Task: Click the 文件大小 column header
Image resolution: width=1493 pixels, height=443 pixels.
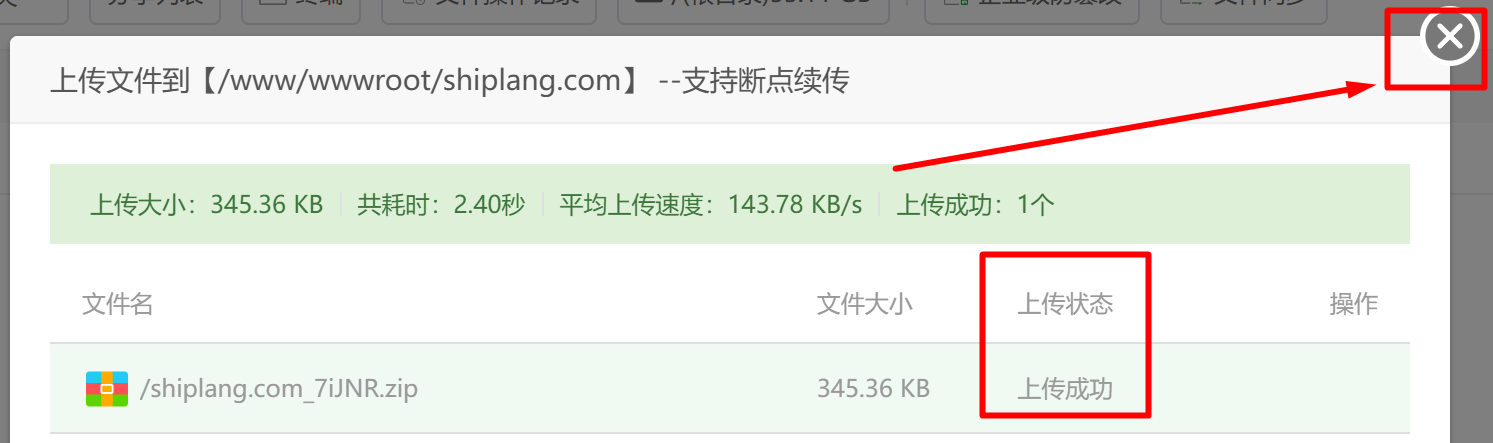Action: tap(865, 304)
